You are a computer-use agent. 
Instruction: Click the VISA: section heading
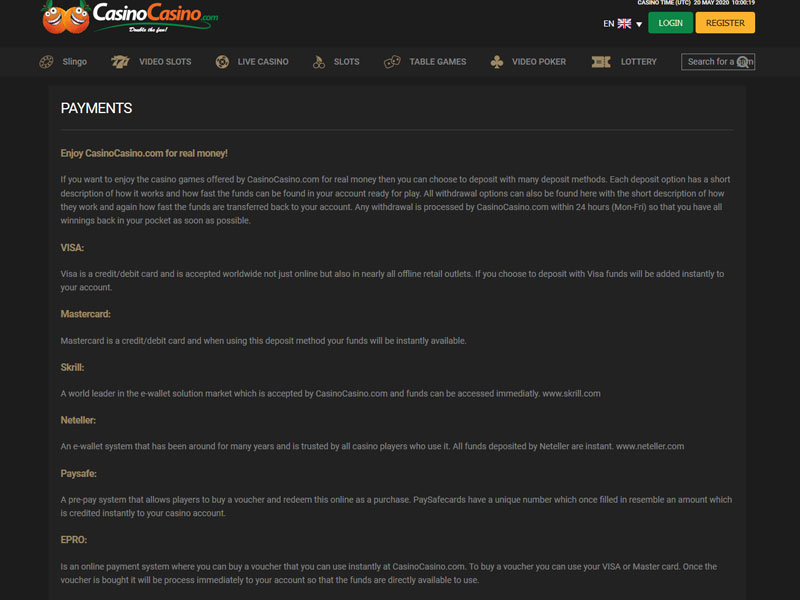coord(72,248)
